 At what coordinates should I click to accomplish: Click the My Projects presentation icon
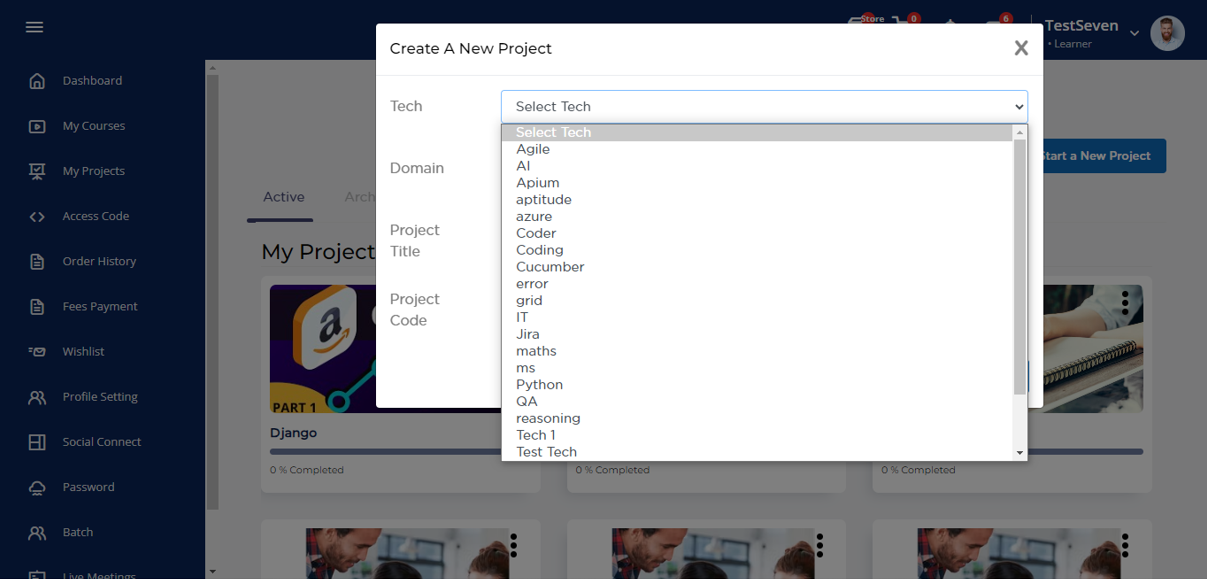coord(37,171)
